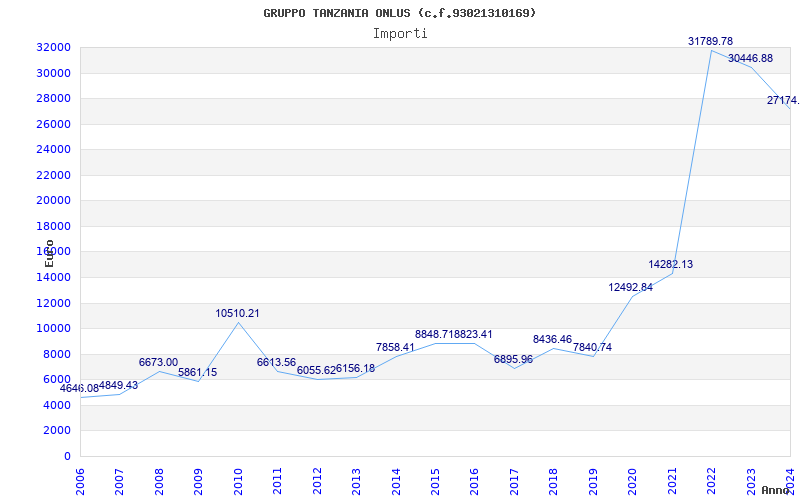800x500 pixels.
Task: Click the 2019 x-axis label
Action: 593,481
